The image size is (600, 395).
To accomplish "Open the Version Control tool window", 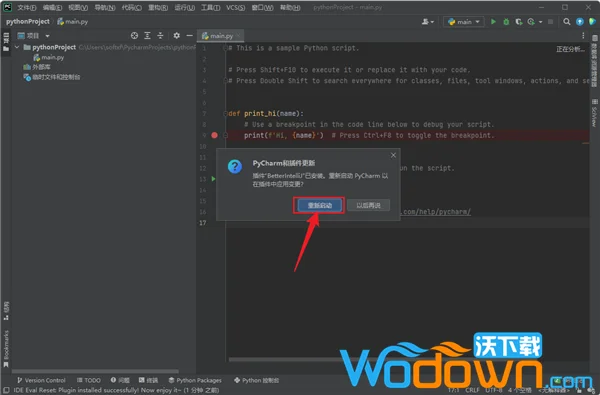I will tap(41, 380).
